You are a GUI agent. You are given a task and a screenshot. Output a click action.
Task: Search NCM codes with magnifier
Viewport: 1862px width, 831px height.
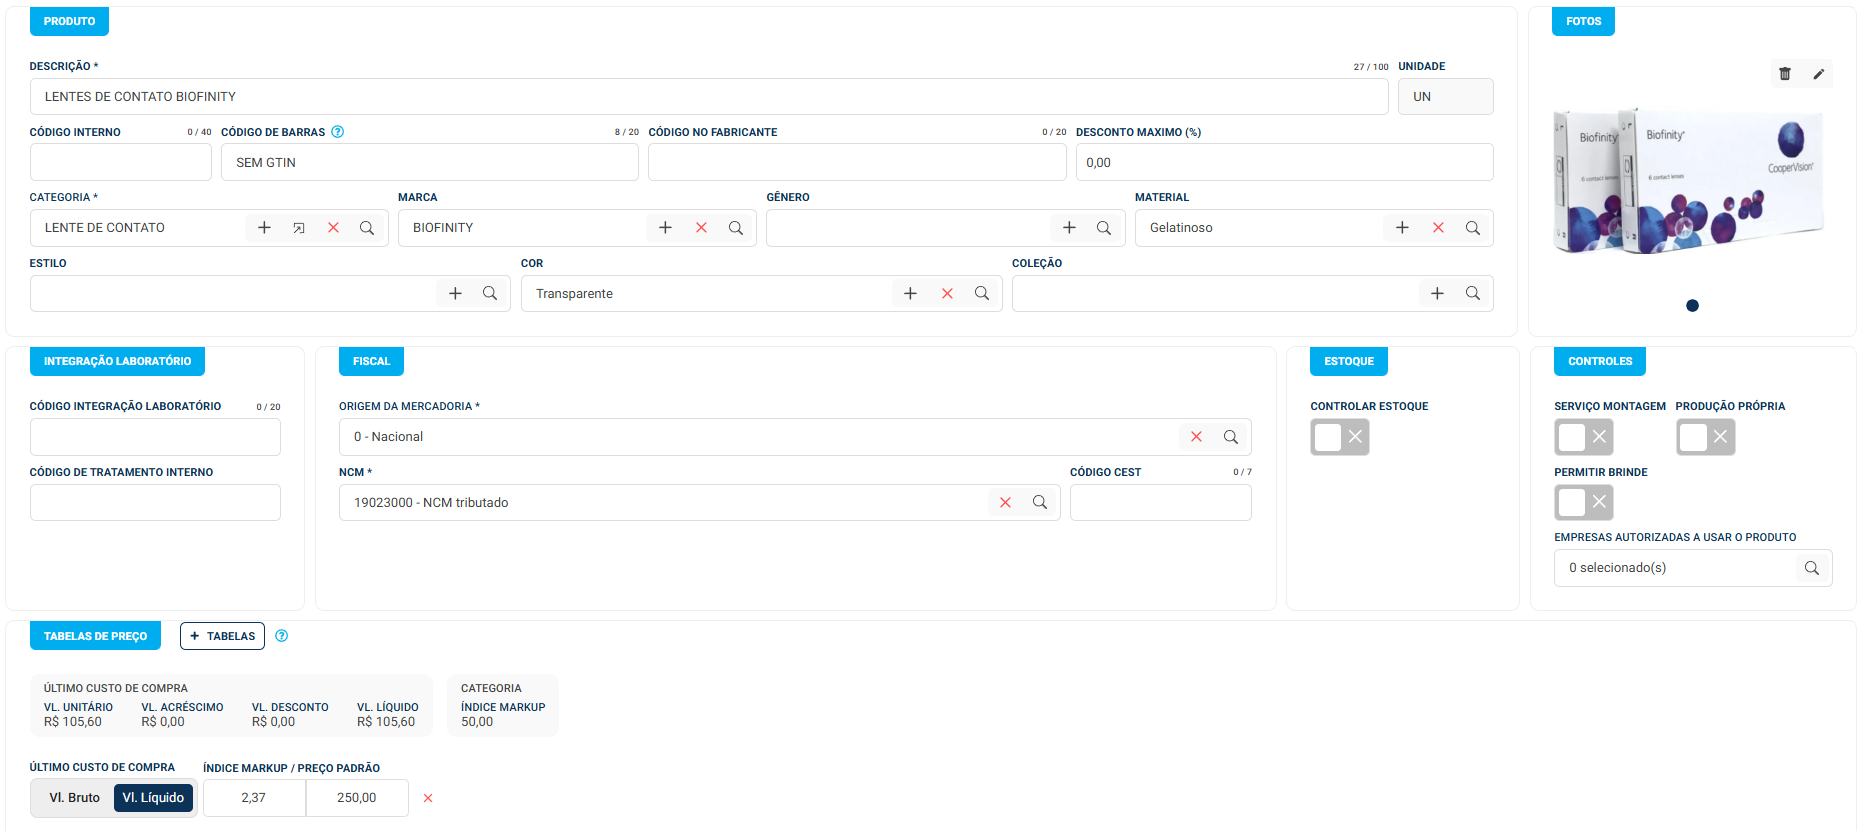[x=1040, y=503]
